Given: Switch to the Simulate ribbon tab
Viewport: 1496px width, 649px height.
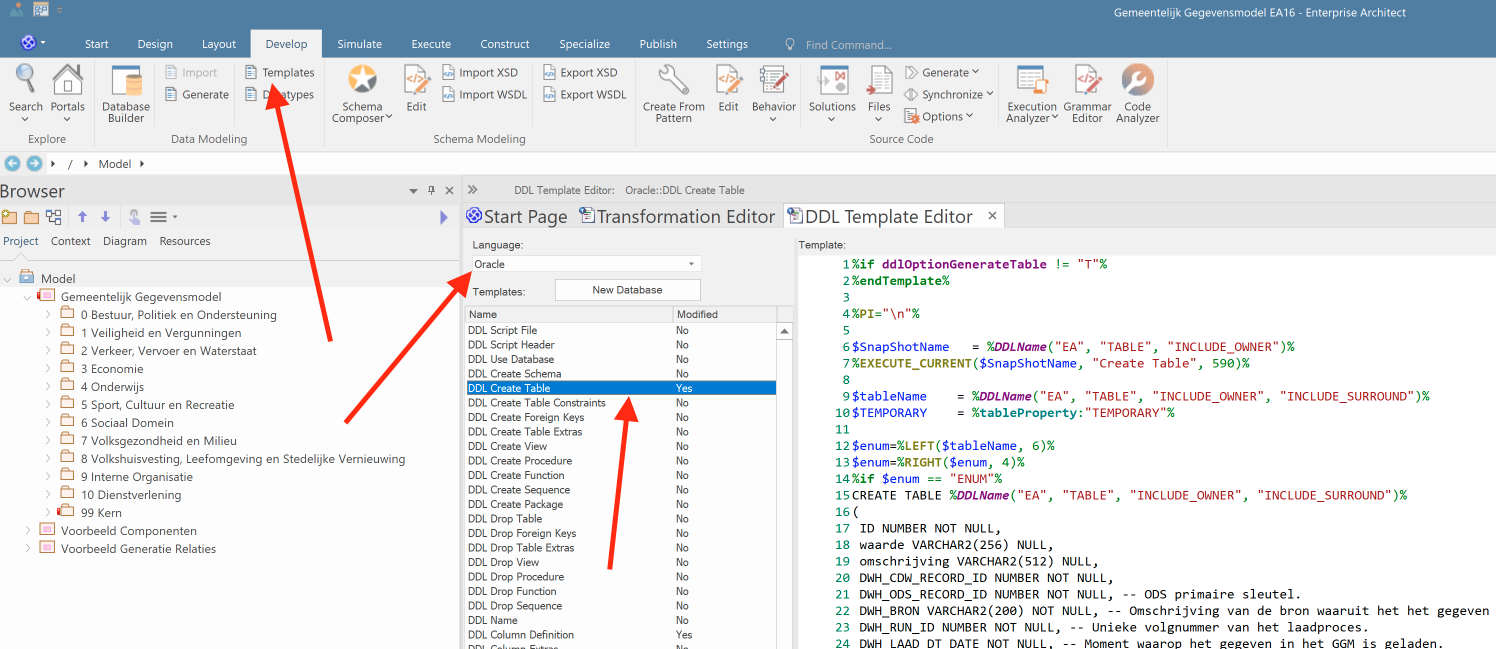Looking at the screenshot, I should (359, 44).
